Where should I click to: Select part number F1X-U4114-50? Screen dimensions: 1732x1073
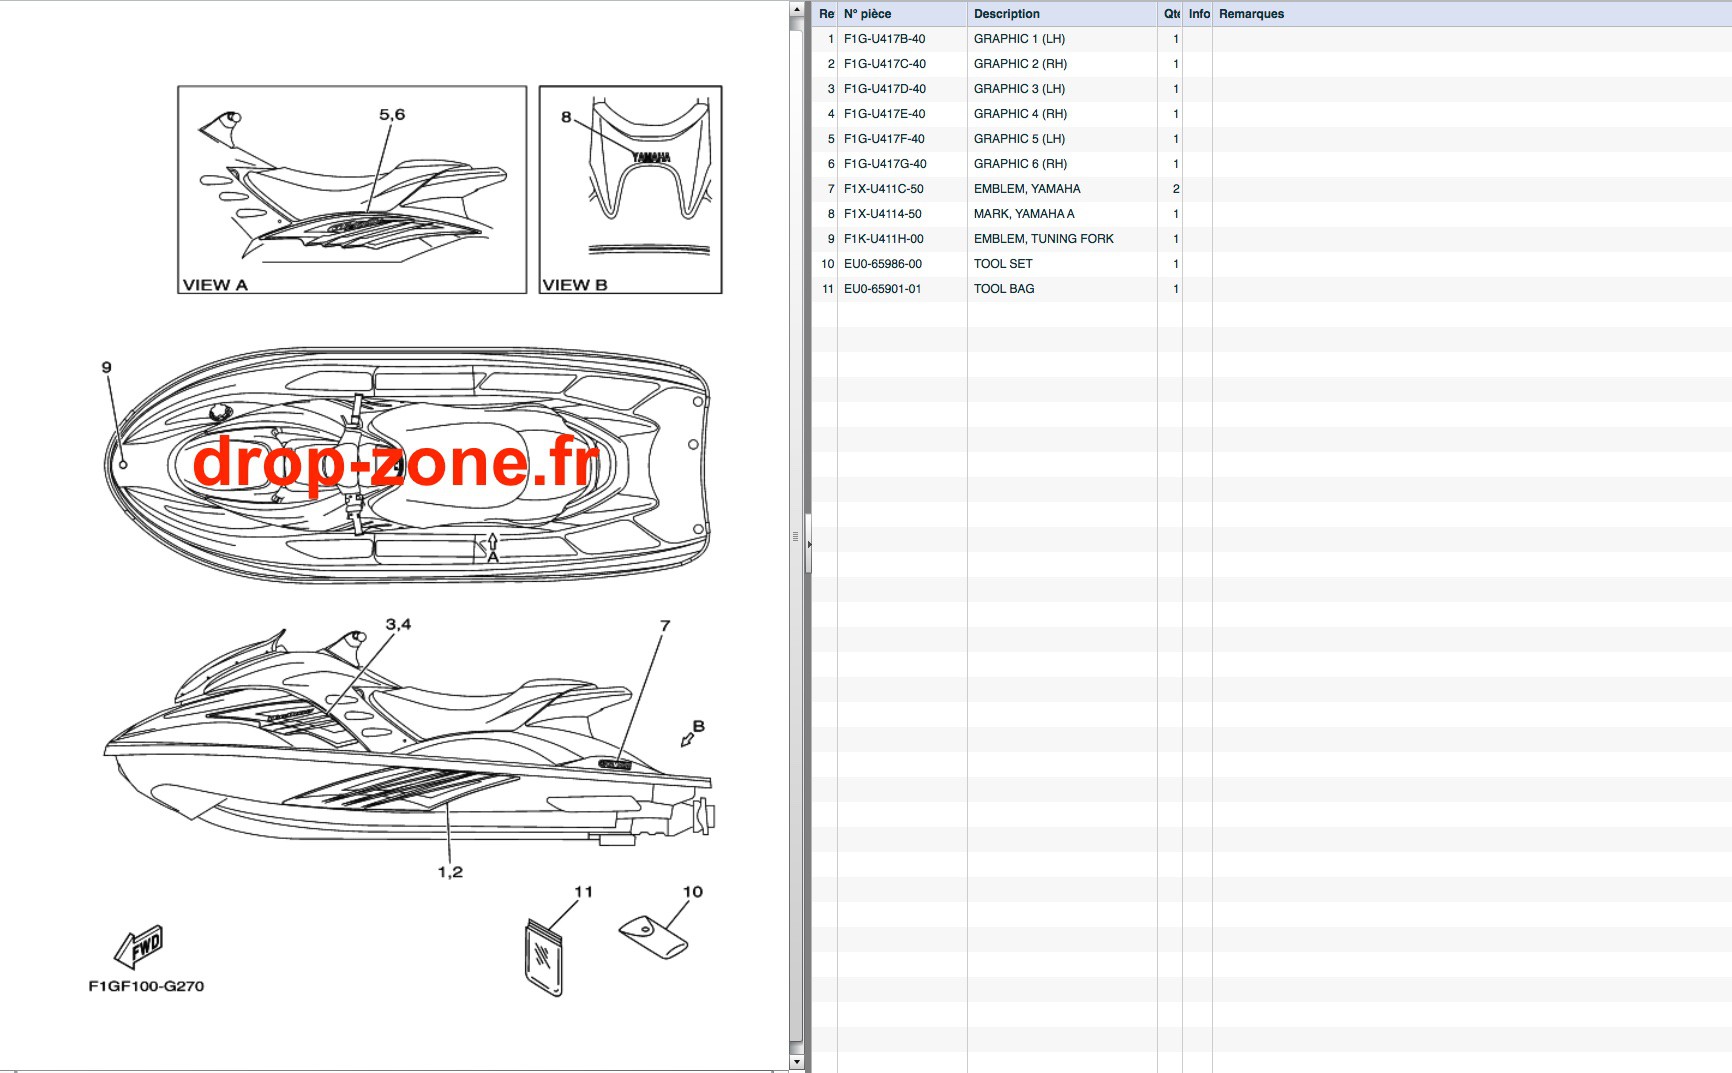882,214
